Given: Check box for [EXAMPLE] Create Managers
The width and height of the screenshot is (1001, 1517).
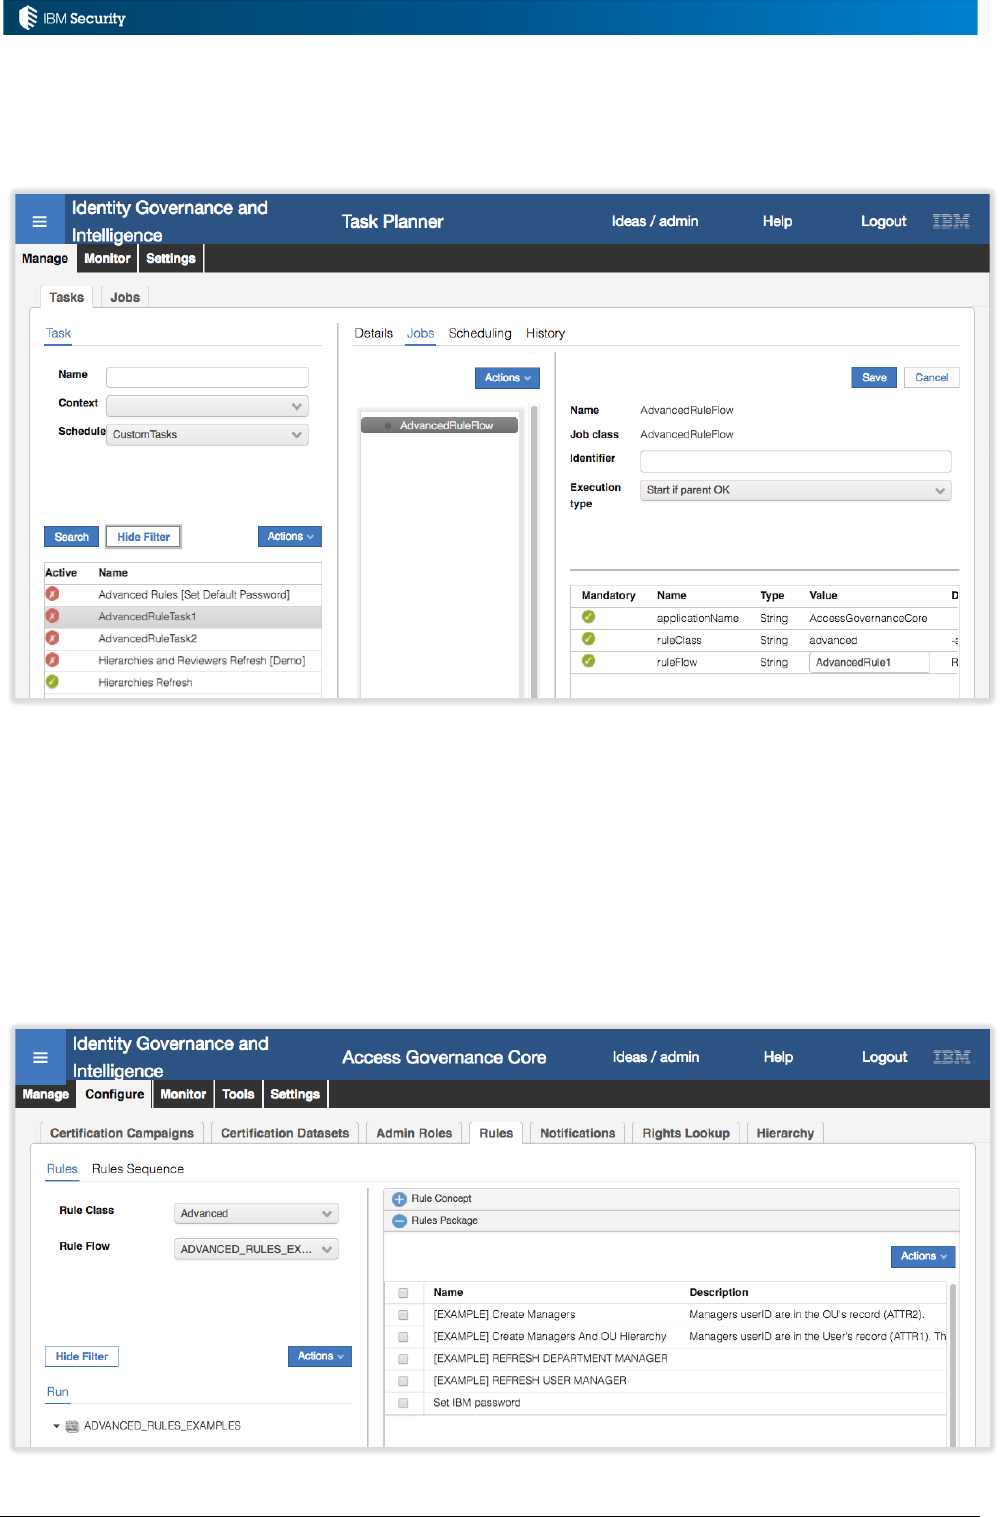Looking at the screenshot, I should tap(403, 1315).
